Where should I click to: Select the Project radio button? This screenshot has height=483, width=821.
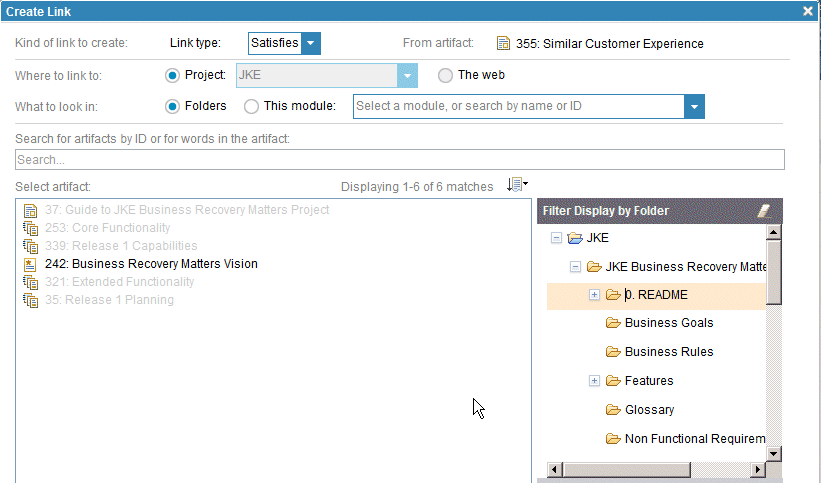(x=172, y=75)
